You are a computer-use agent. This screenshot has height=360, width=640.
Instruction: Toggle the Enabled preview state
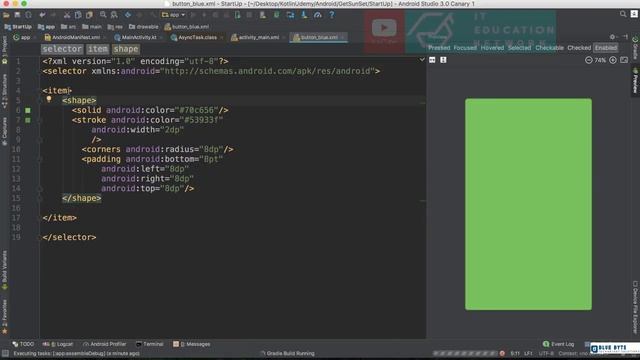tap(606, 48)
